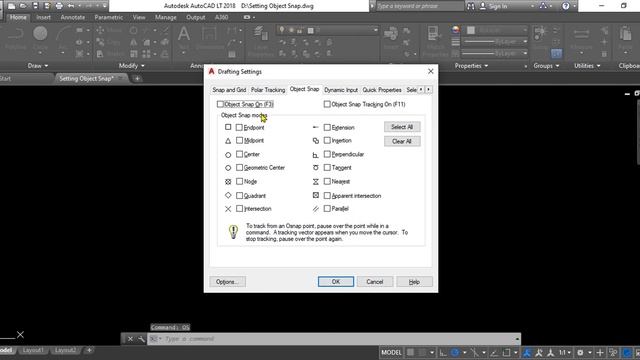
Task: Check the Center snap mode checkbox
Action: coord(239,154)
